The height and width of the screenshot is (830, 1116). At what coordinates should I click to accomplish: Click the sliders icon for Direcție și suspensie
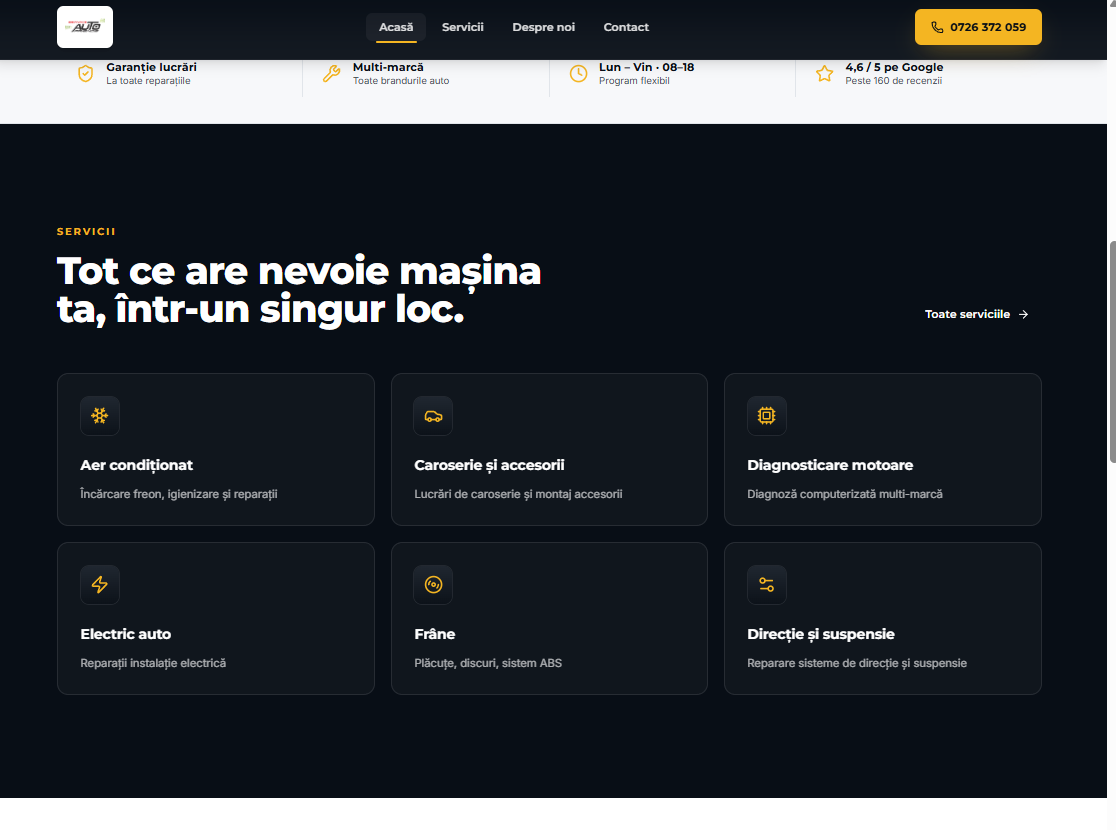pyautogui.click(x=766, y=584)
